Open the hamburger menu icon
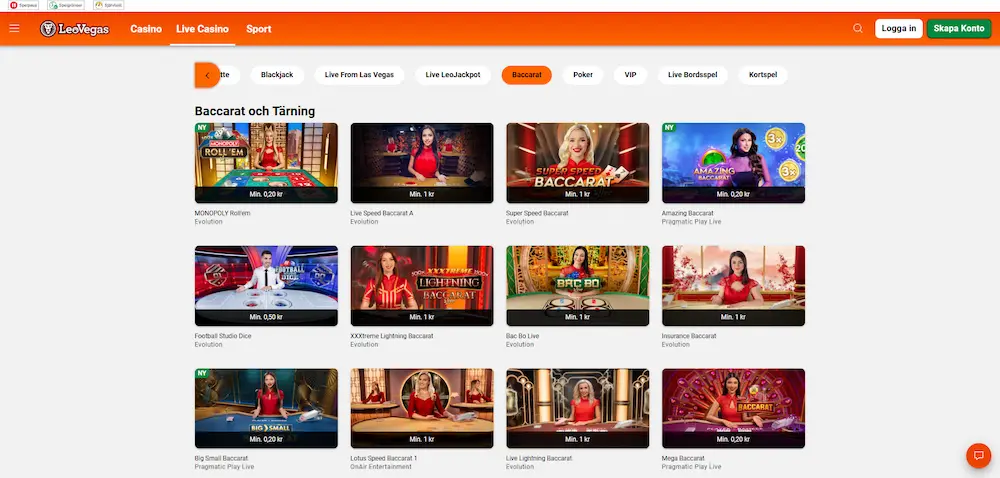The width and height of the screenshot is (1000, 478). (15, 29)
